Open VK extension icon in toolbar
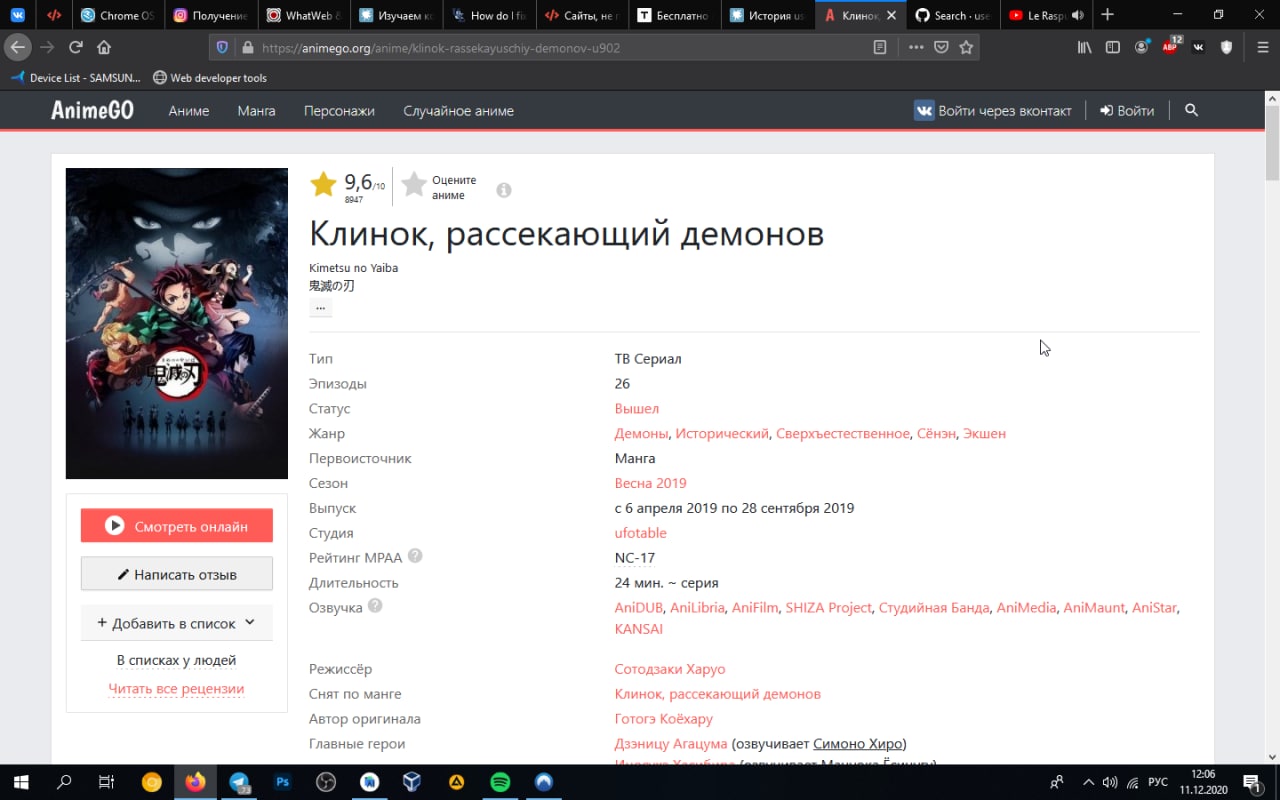Screen dimensions: 1280x800 tap(1198, 47)
